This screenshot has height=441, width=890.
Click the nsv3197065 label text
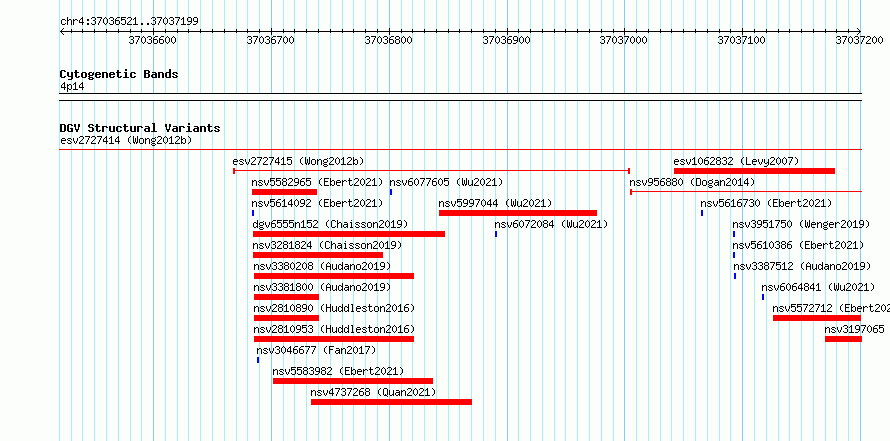pos(855,329)
